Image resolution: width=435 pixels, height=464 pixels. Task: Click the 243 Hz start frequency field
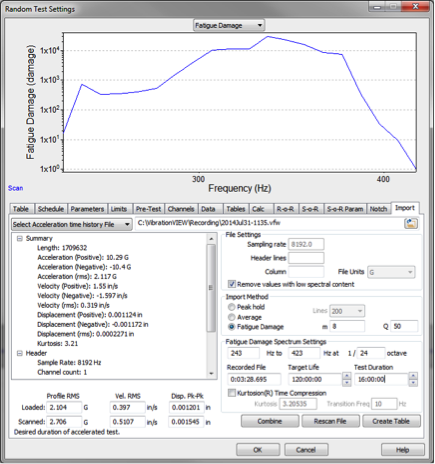[243, 353]
